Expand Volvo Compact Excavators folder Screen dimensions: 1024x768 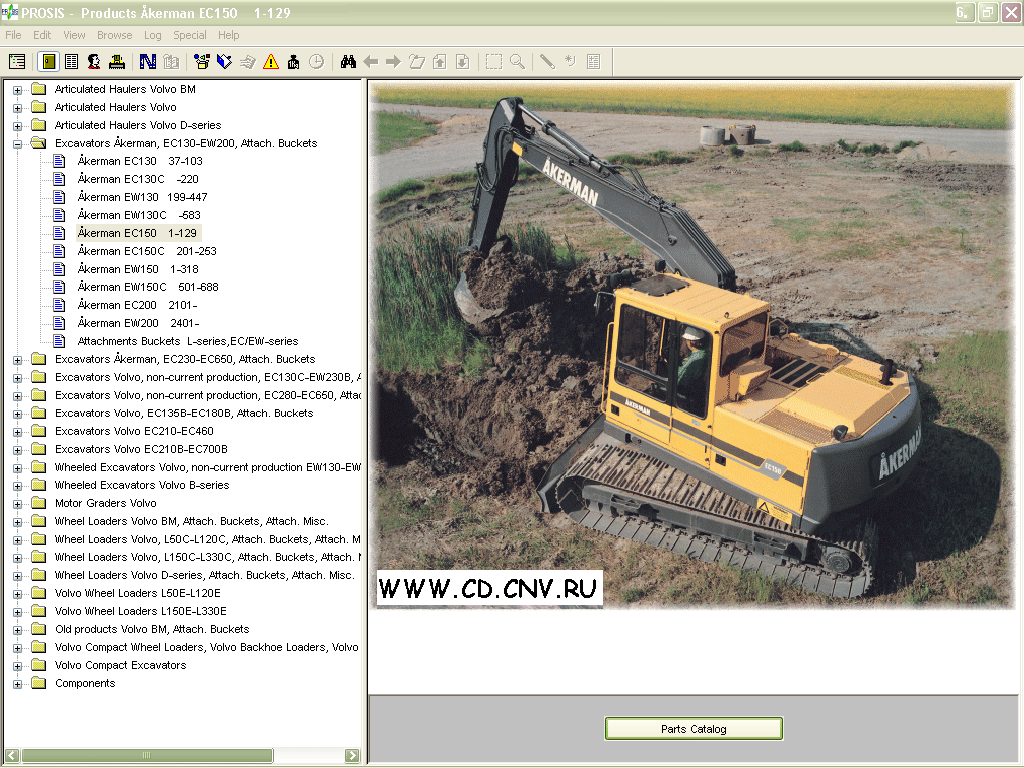[x=18, y=666]
